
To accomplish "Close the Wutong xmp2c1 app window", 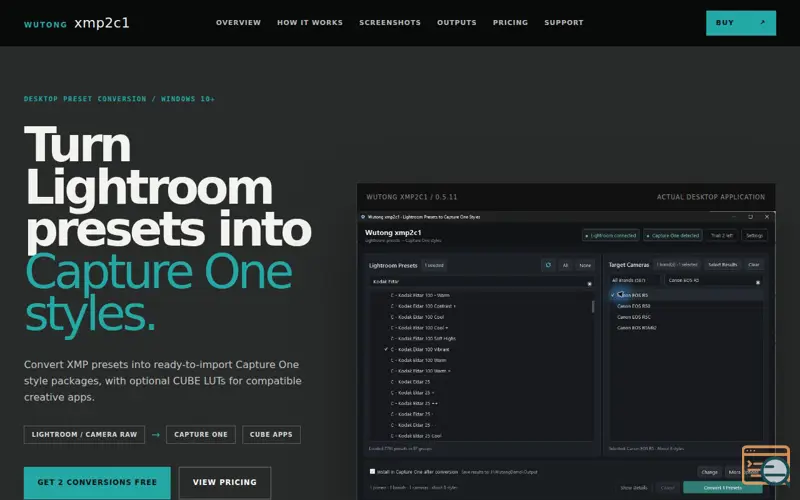I will tap(766, 217).
